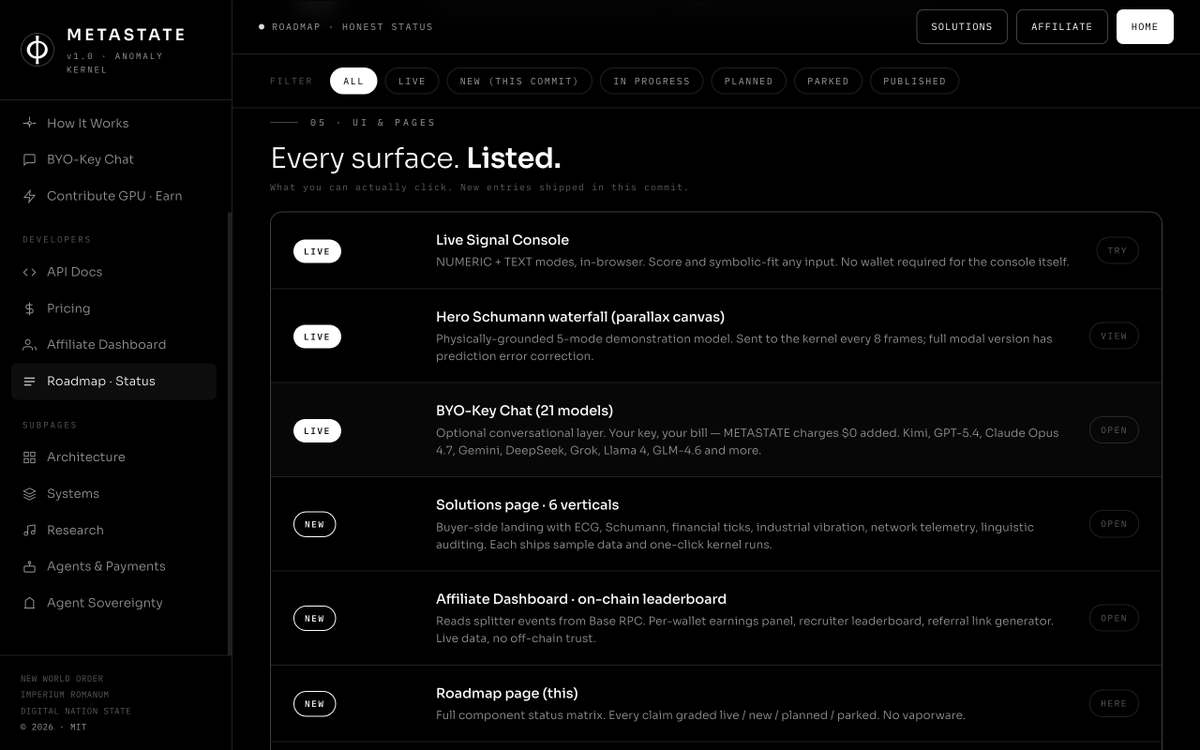Image resolution: width=1200 pixels, height=750 pixels.
Task: Click the Agents & Payments lock icon
Action: pos(29,566)
